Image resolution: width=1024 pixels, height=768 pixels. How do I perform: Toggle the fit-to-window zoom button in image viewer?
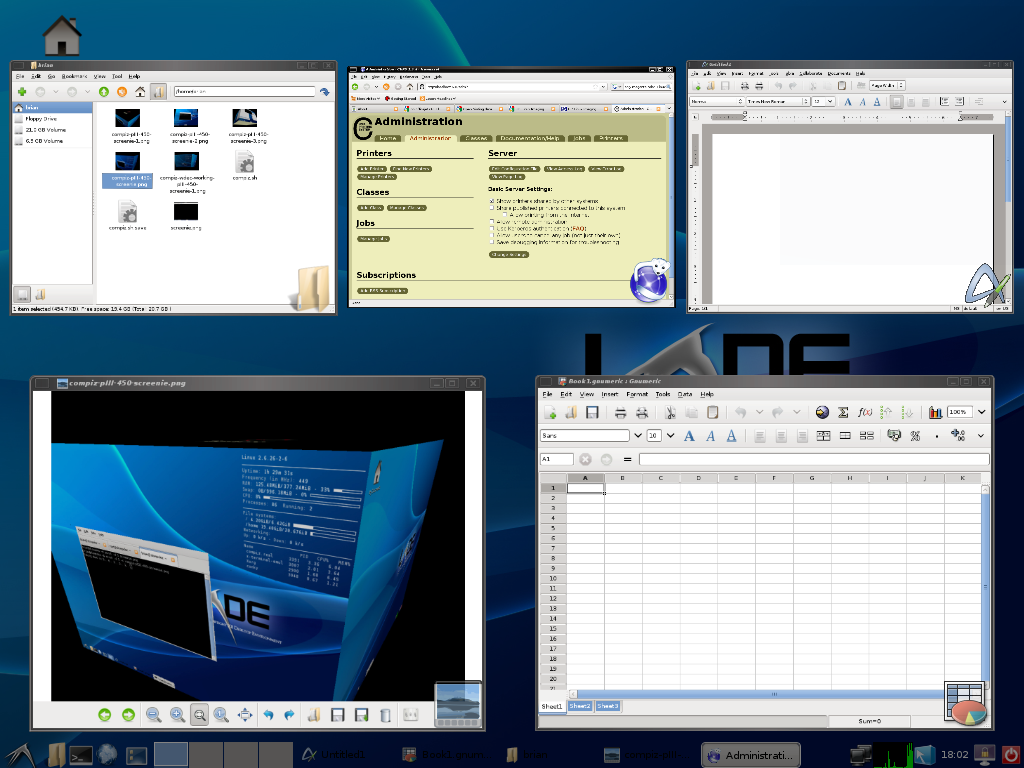click(199, 714)
